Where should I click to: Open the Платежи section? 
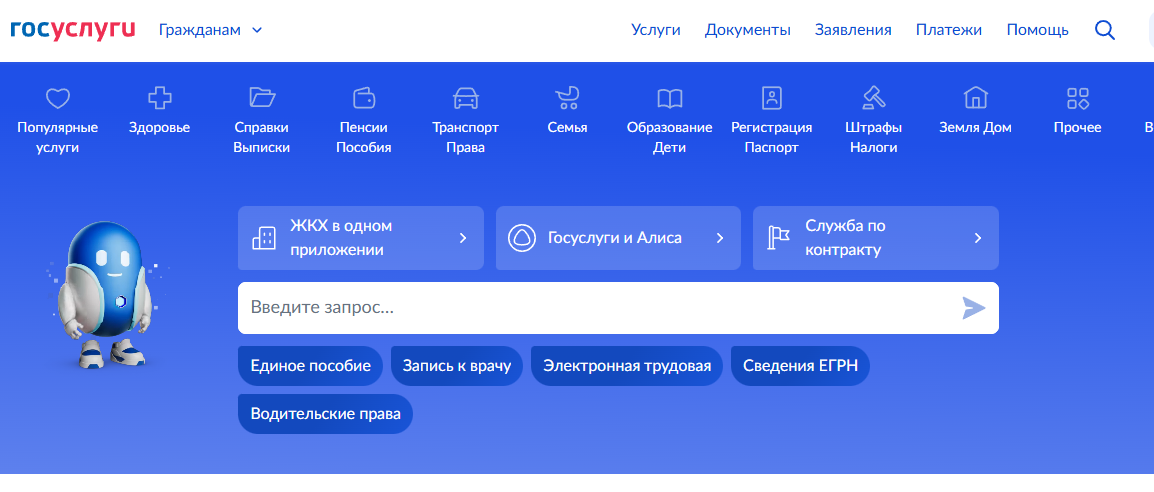click(949, 30)
